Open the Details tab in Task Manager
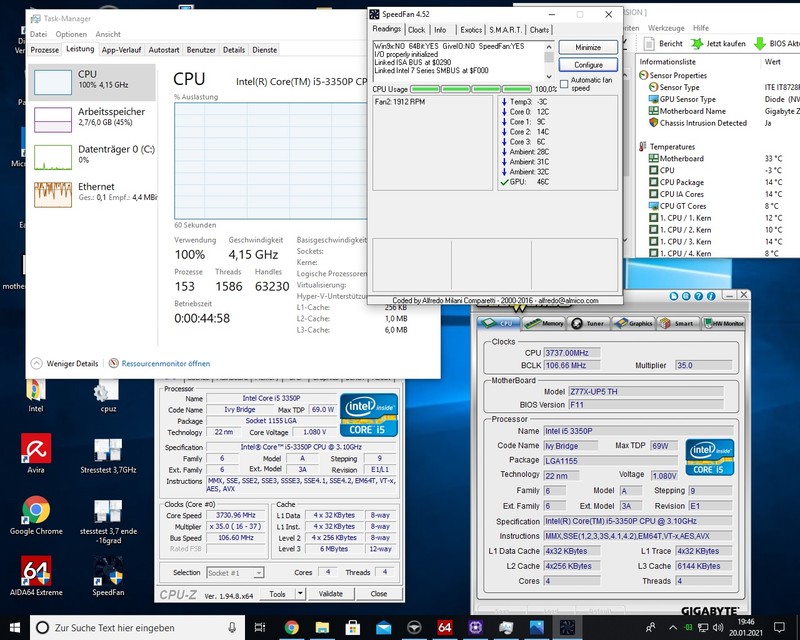 (x=234, y=50)
